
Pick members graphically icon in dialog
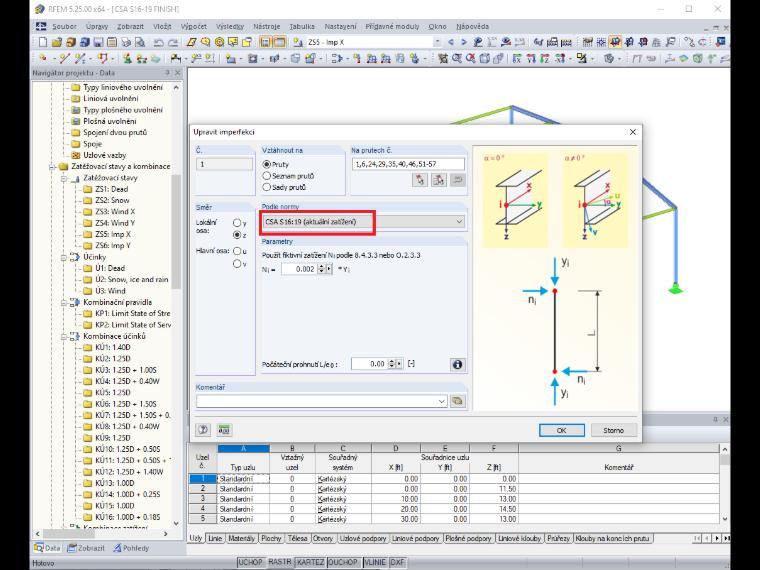click(420, 180)
